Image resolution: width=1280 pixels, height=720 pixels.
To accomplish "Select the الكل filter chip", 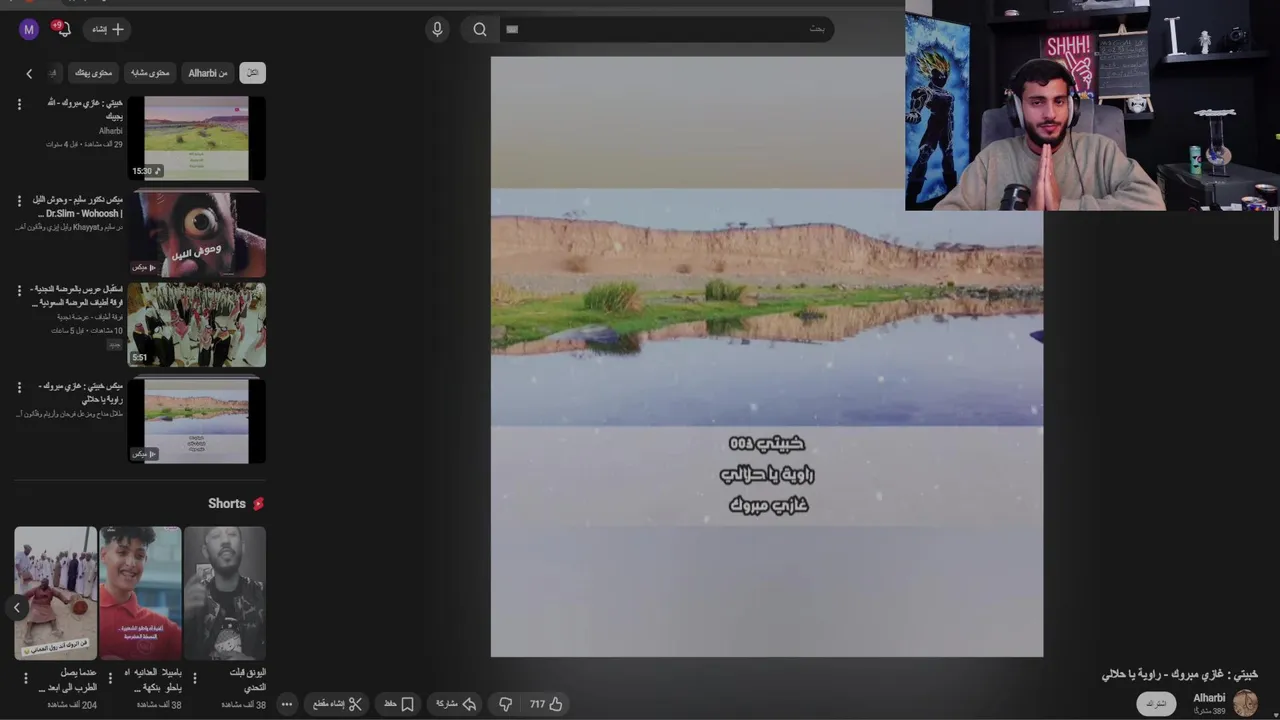I will pyautogui.click(x=253, y=73).
